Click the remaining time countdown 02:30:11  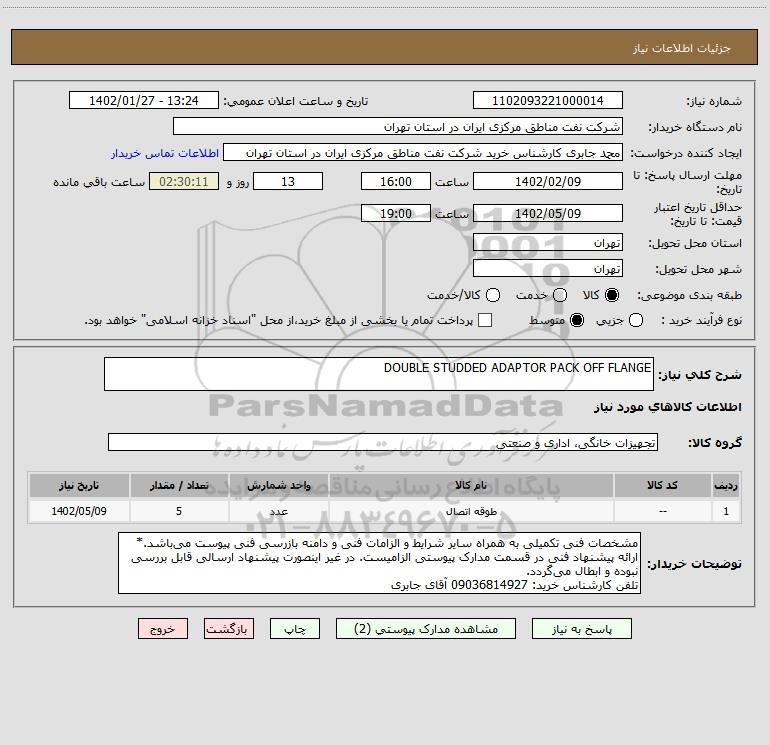click(184, 181)
